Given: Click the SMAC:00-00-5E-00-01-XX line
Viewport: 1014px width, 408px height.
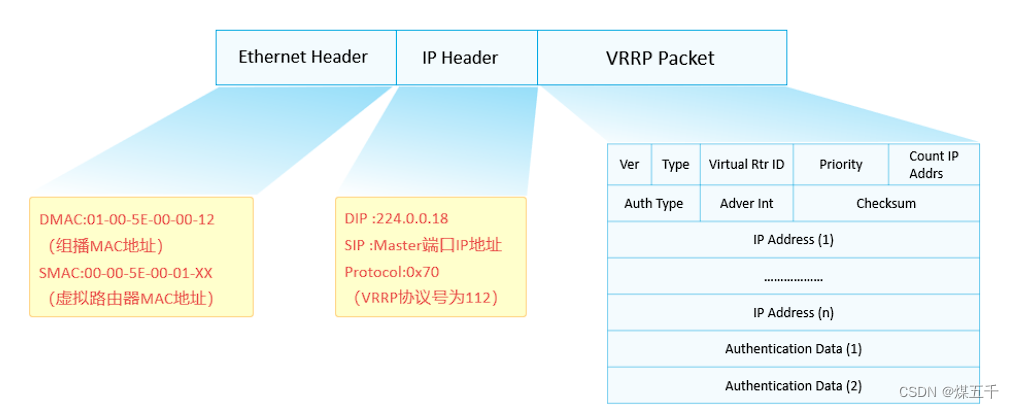Looking at the screenshot, I should coord(125,273).
